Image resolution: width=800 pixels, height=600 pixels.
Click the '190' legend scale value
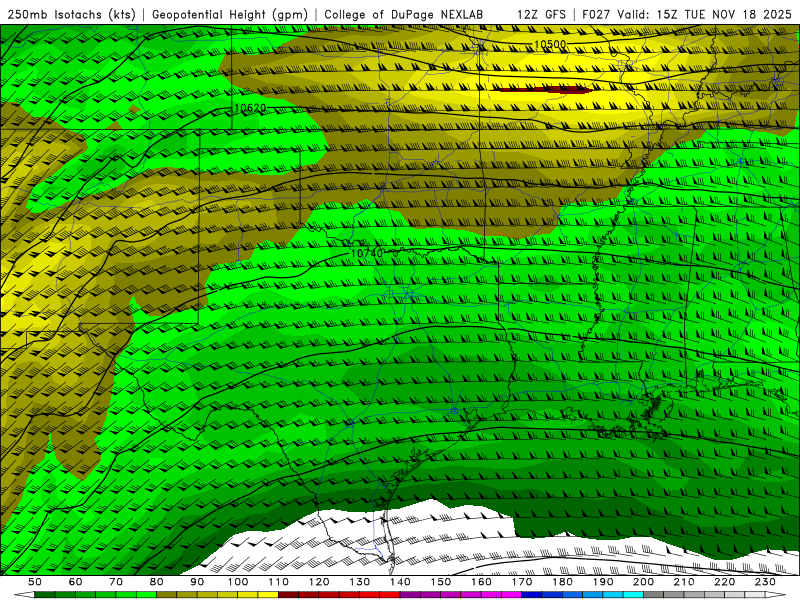click(603, 582)
